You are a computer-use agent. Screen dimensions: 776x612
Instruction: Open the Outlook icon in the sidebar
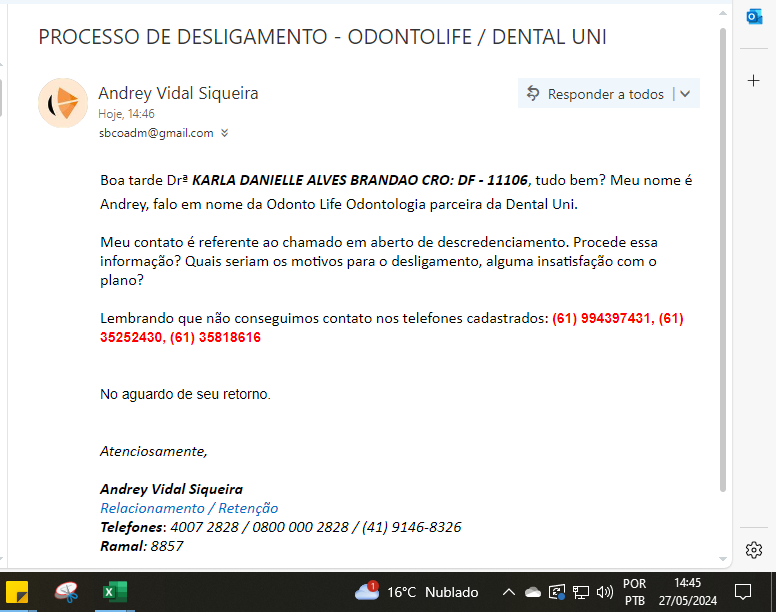(754, 17)
